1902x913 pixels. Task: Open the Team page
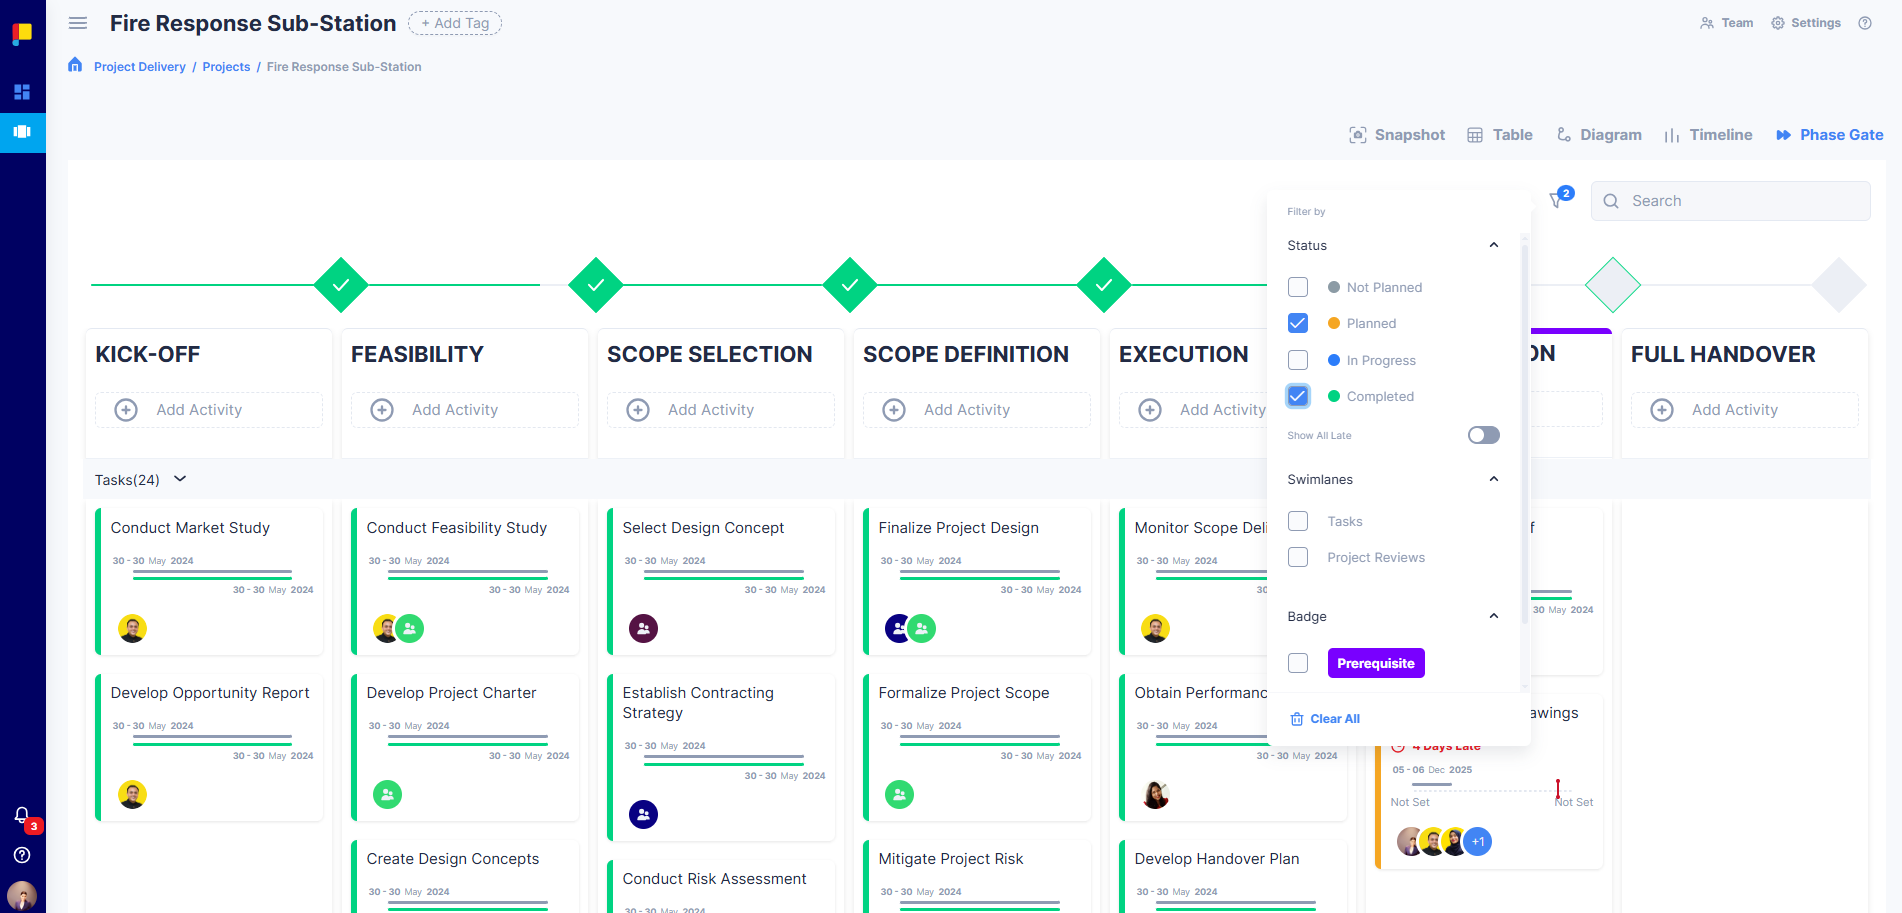coord(1727,23)
